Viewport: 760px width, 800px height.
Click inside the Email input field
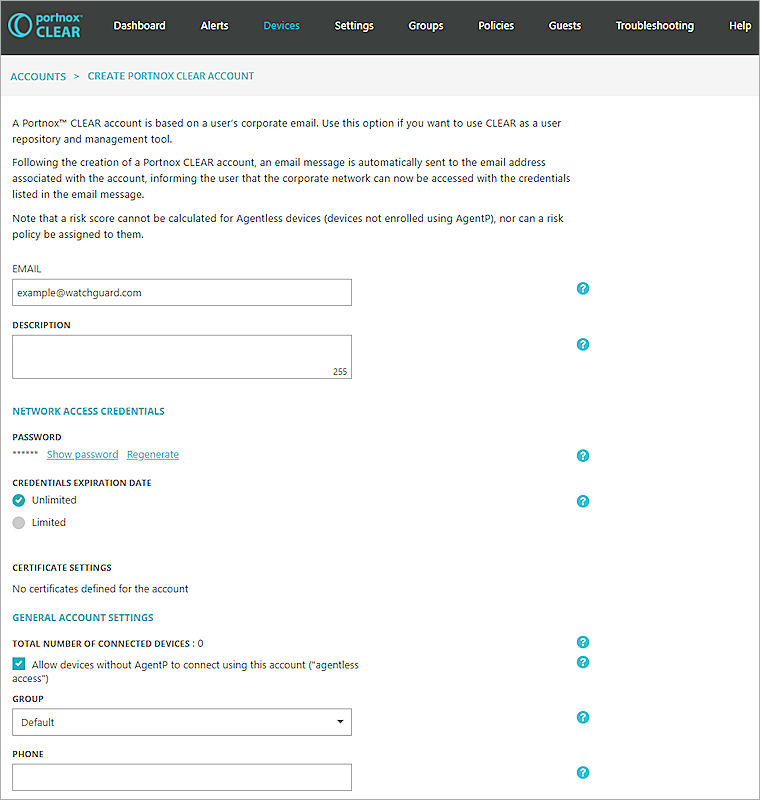[x=182, y=292]
